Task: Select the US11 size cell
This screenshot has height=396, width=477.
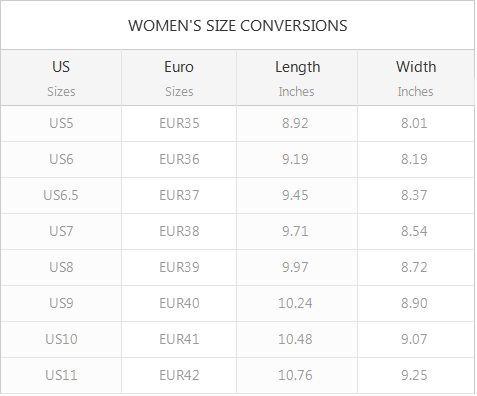Action: [61, 376]
